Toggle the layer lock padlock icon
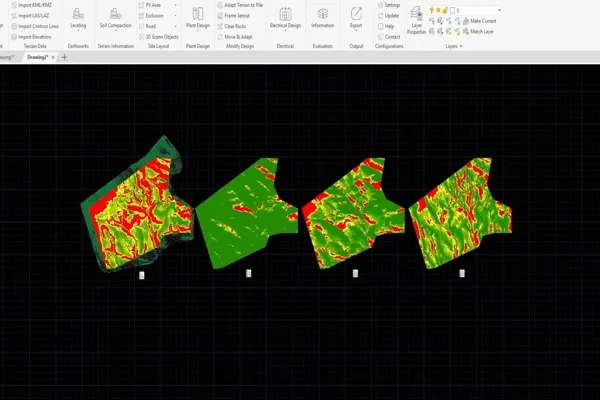This screenshot has width=600, height=400. pos(445,10)
